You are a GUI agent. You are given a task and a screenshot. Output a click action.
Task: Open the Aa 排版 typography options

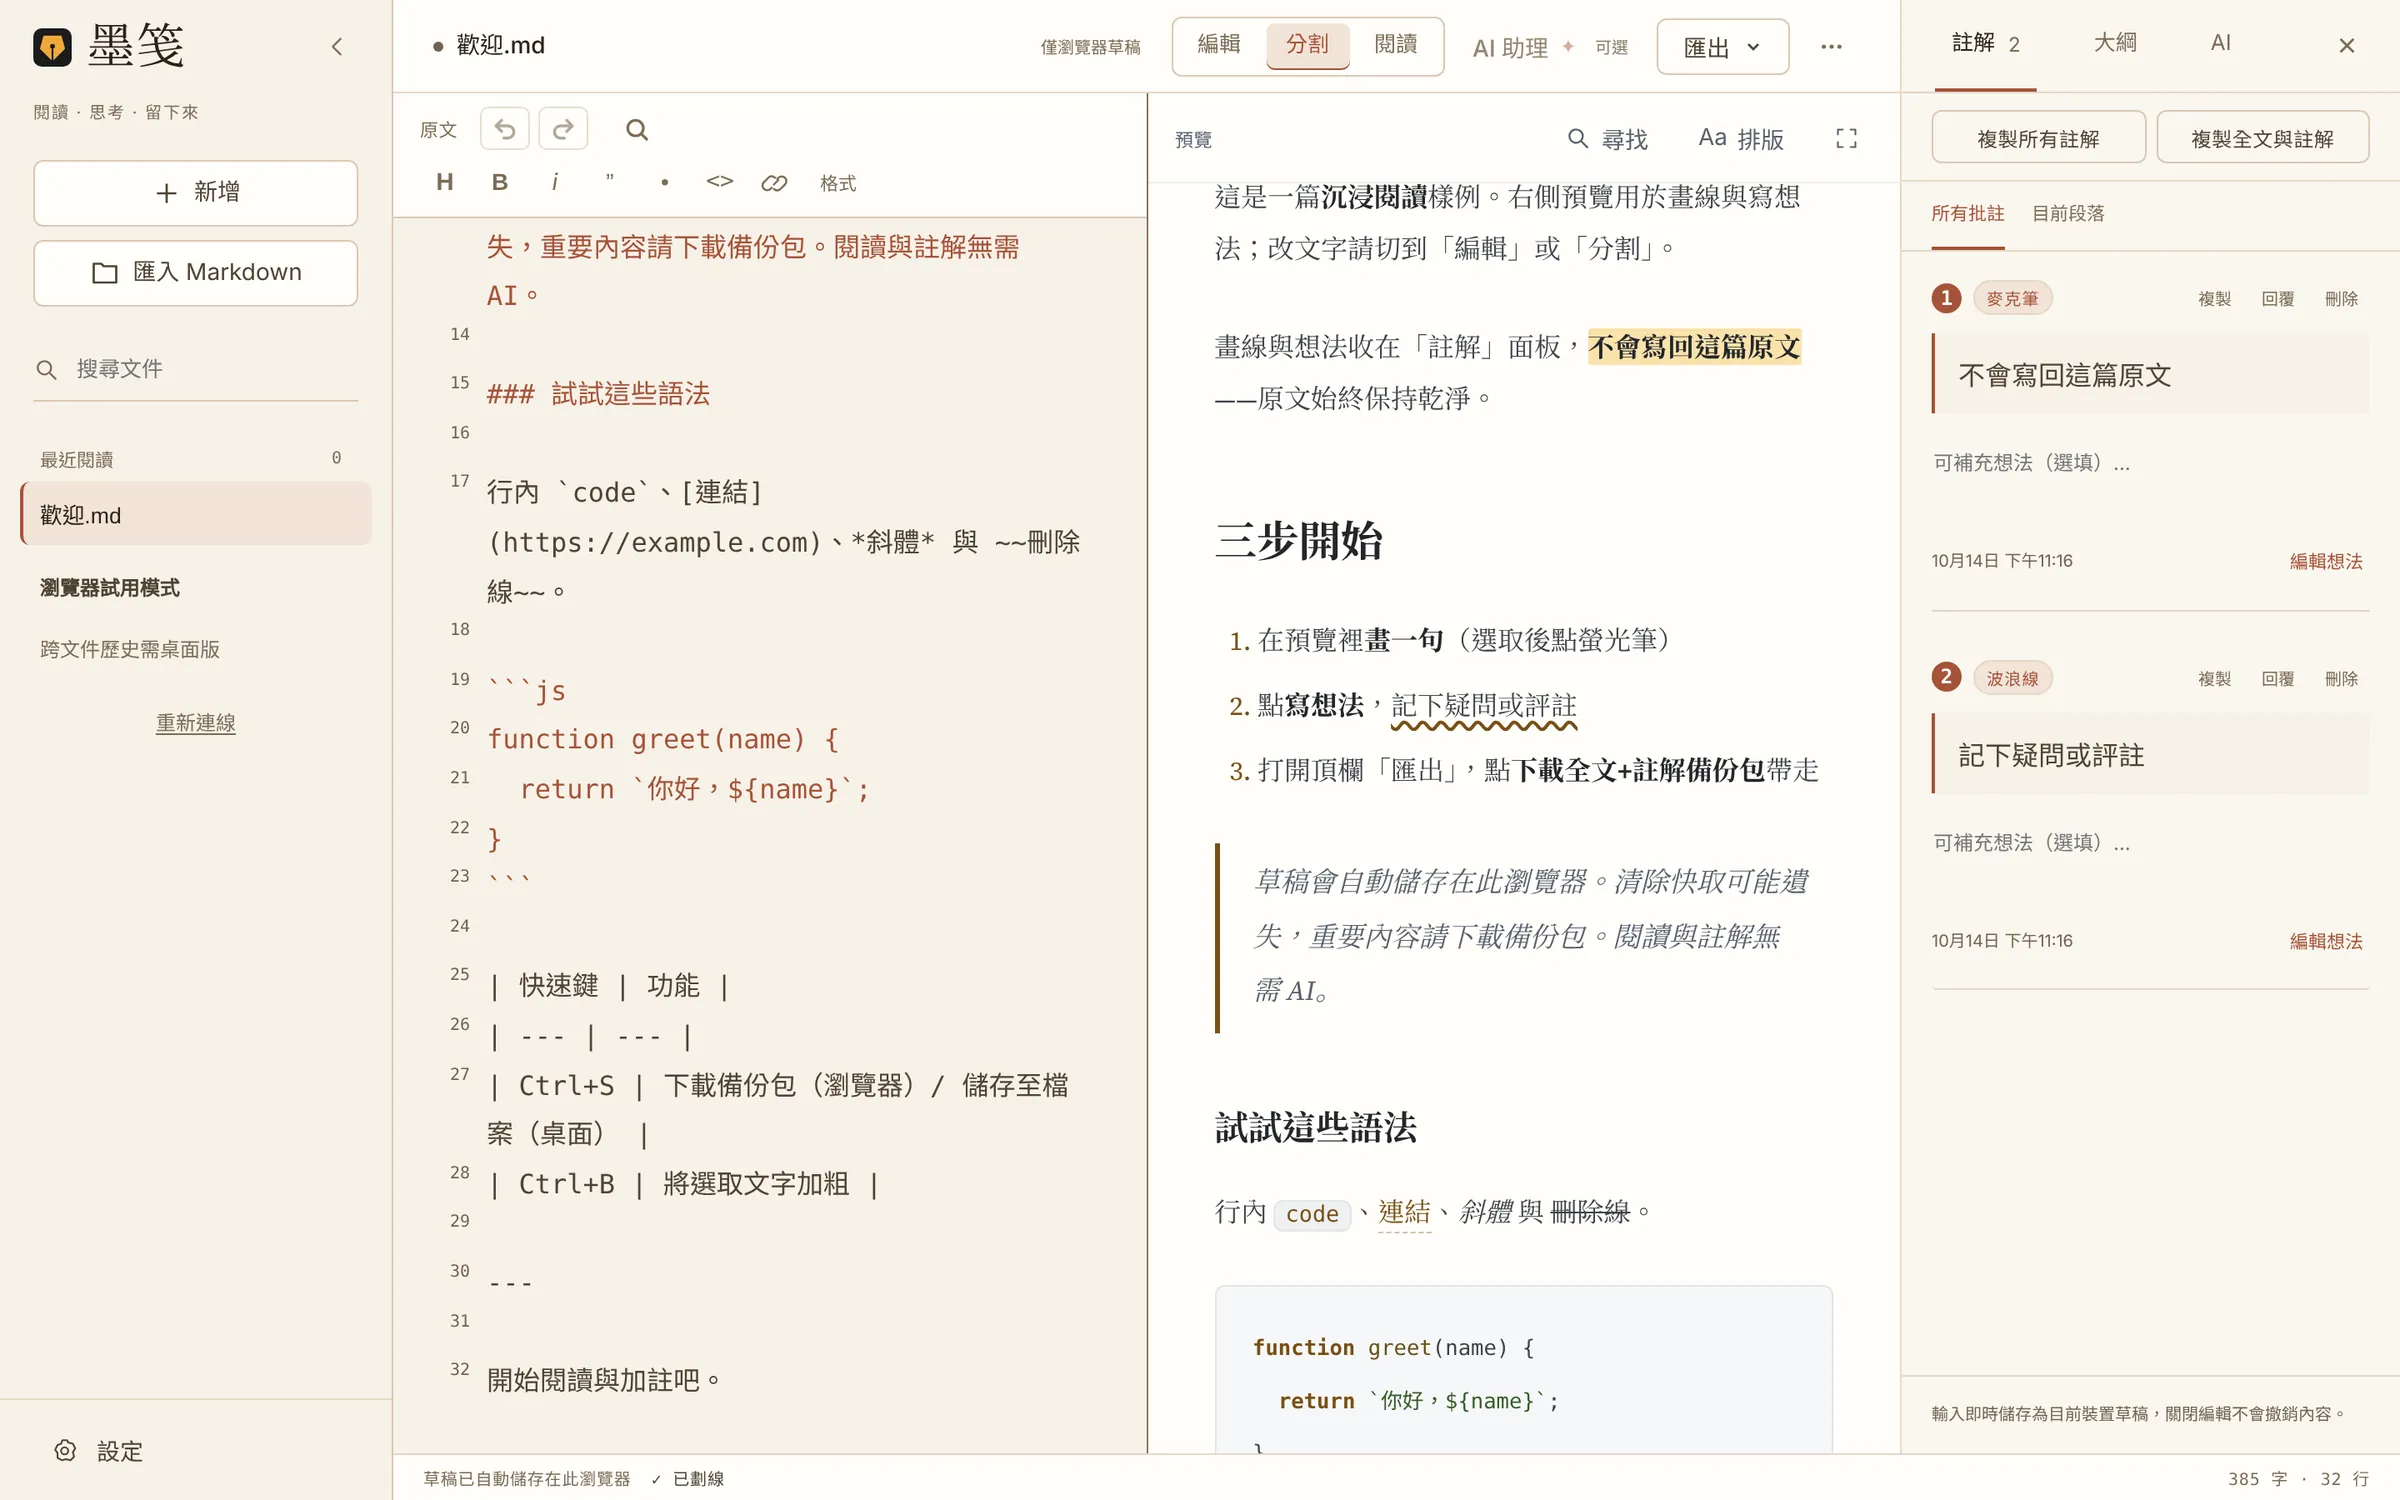pos(1741,139)
